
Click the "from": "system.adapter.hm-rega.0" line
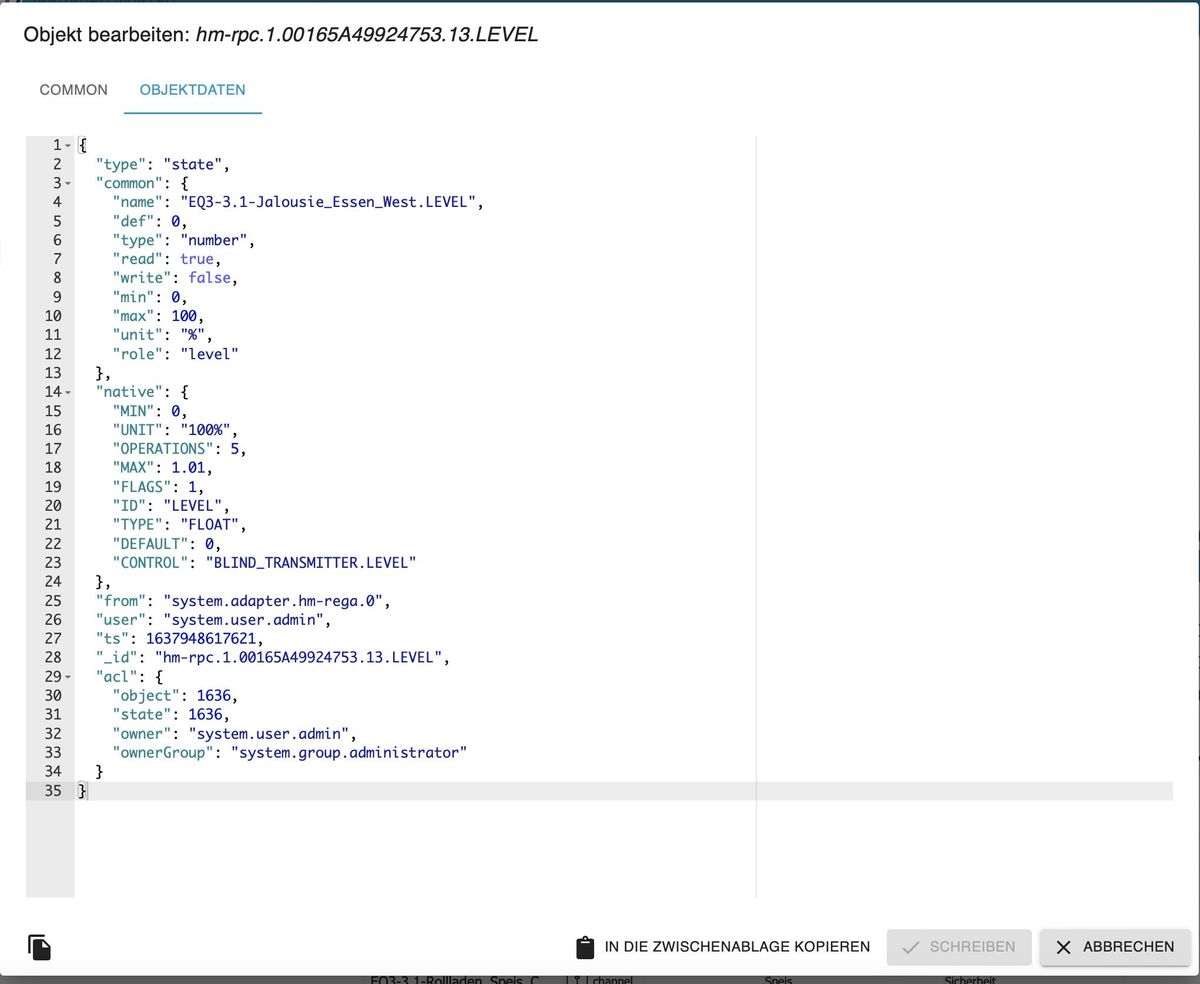[x=243, y=601]
